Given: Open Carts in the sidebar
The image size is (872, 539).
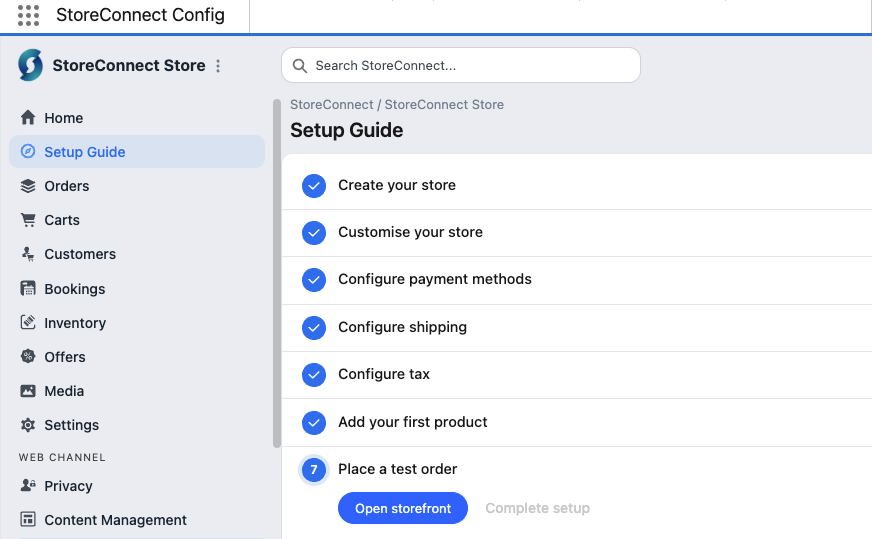Looking at the screenshot, I should click(137, 220).
